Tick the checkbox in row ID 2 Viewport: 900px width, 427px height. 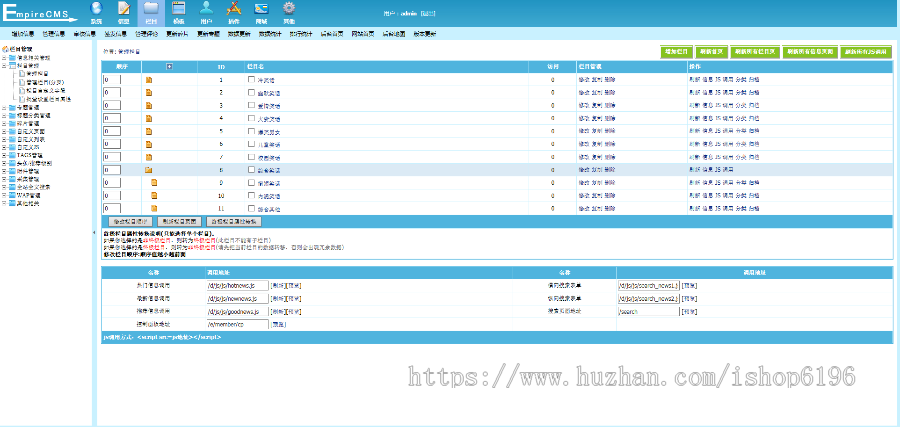click(251, 92)
